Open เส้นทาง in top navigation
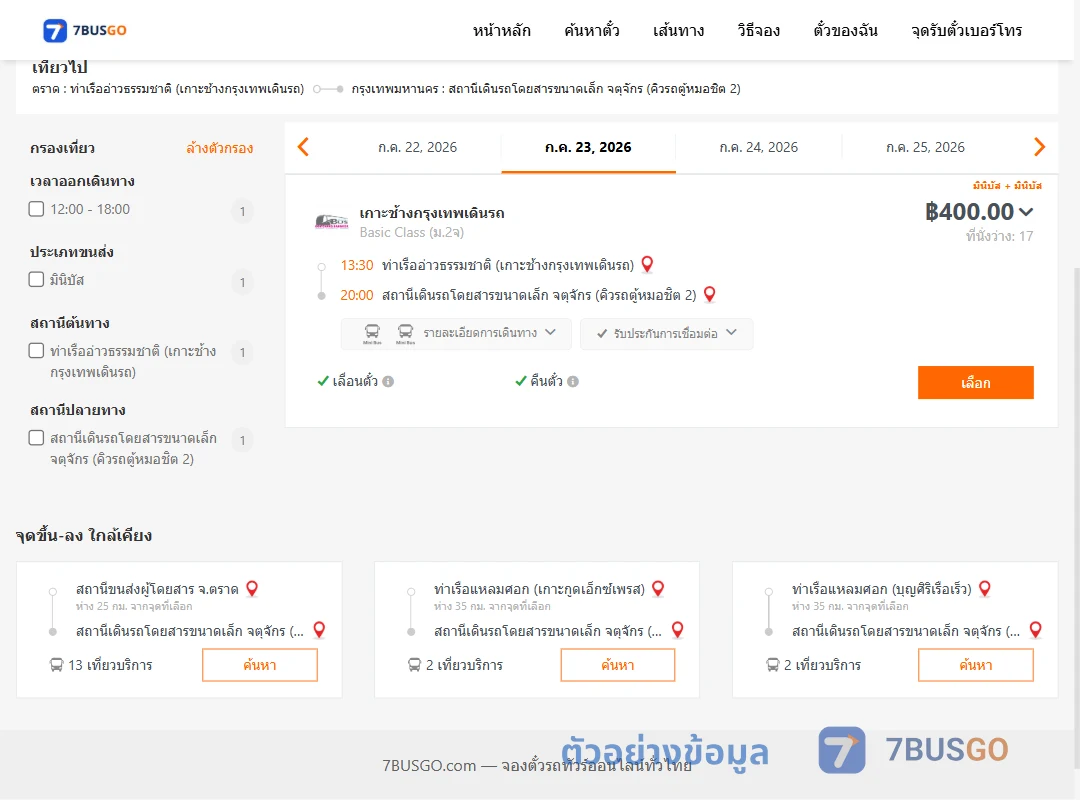The height and width of the screenshot is (800, 1080). click(678, 30)
